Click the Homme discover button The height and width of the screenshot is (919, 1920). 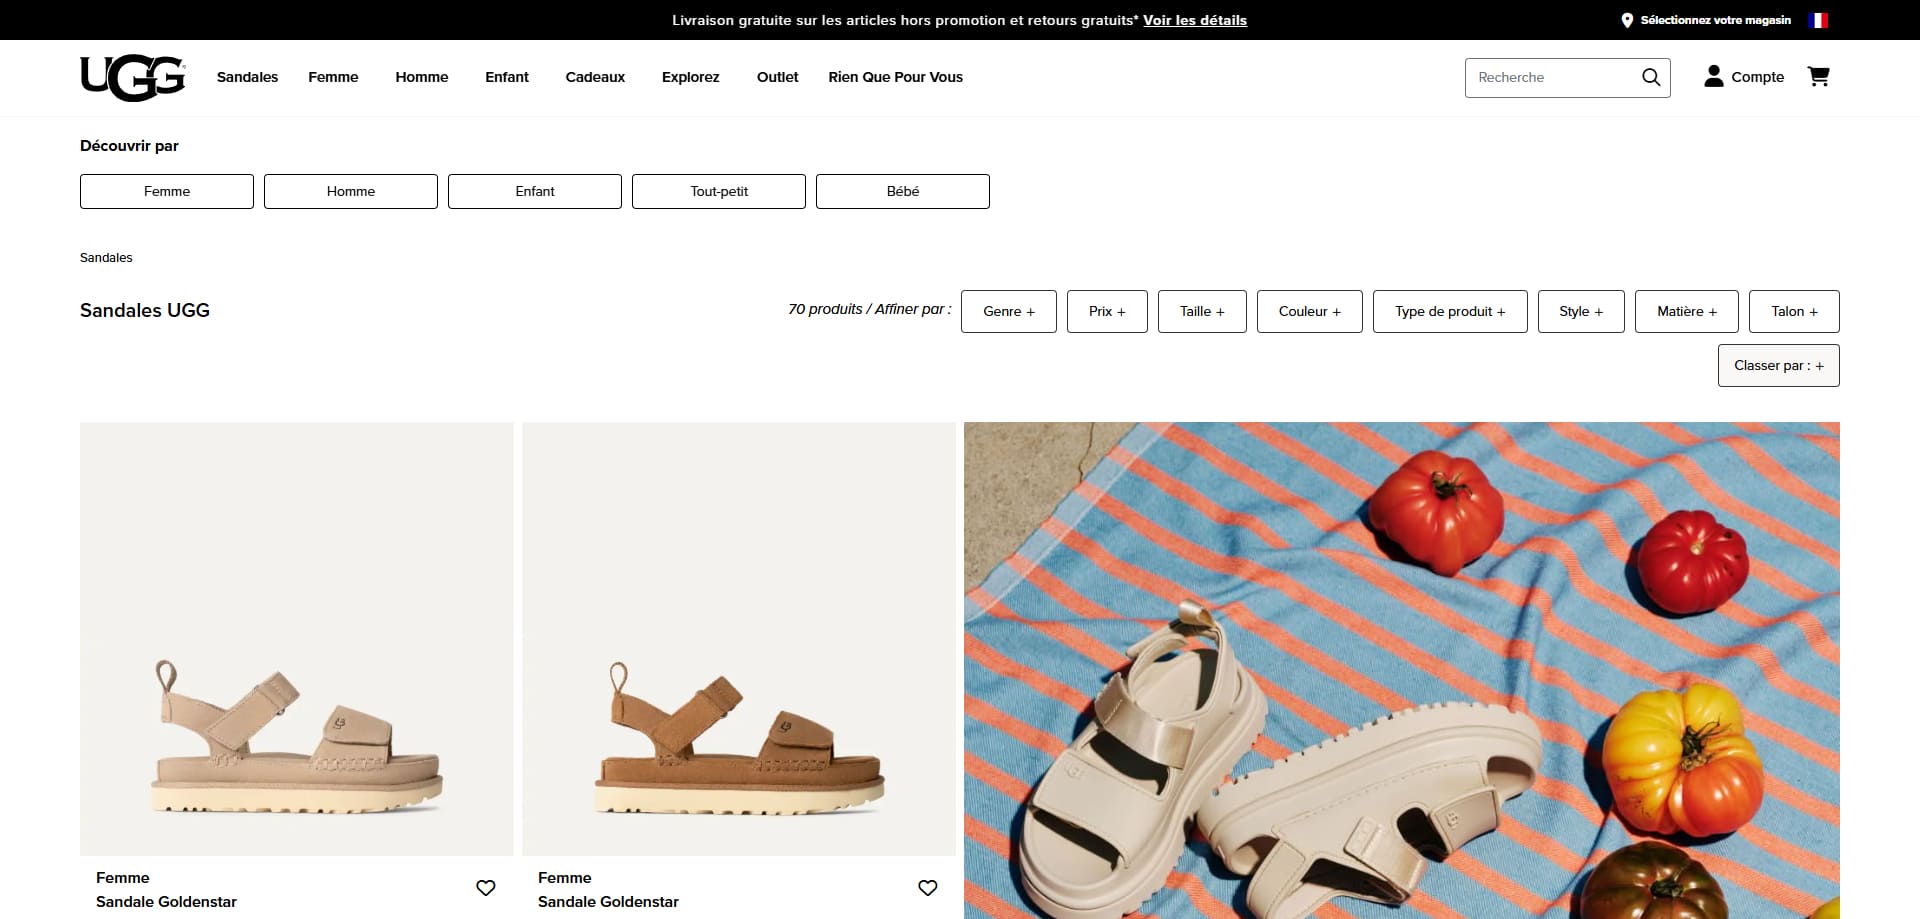[351, 191]
